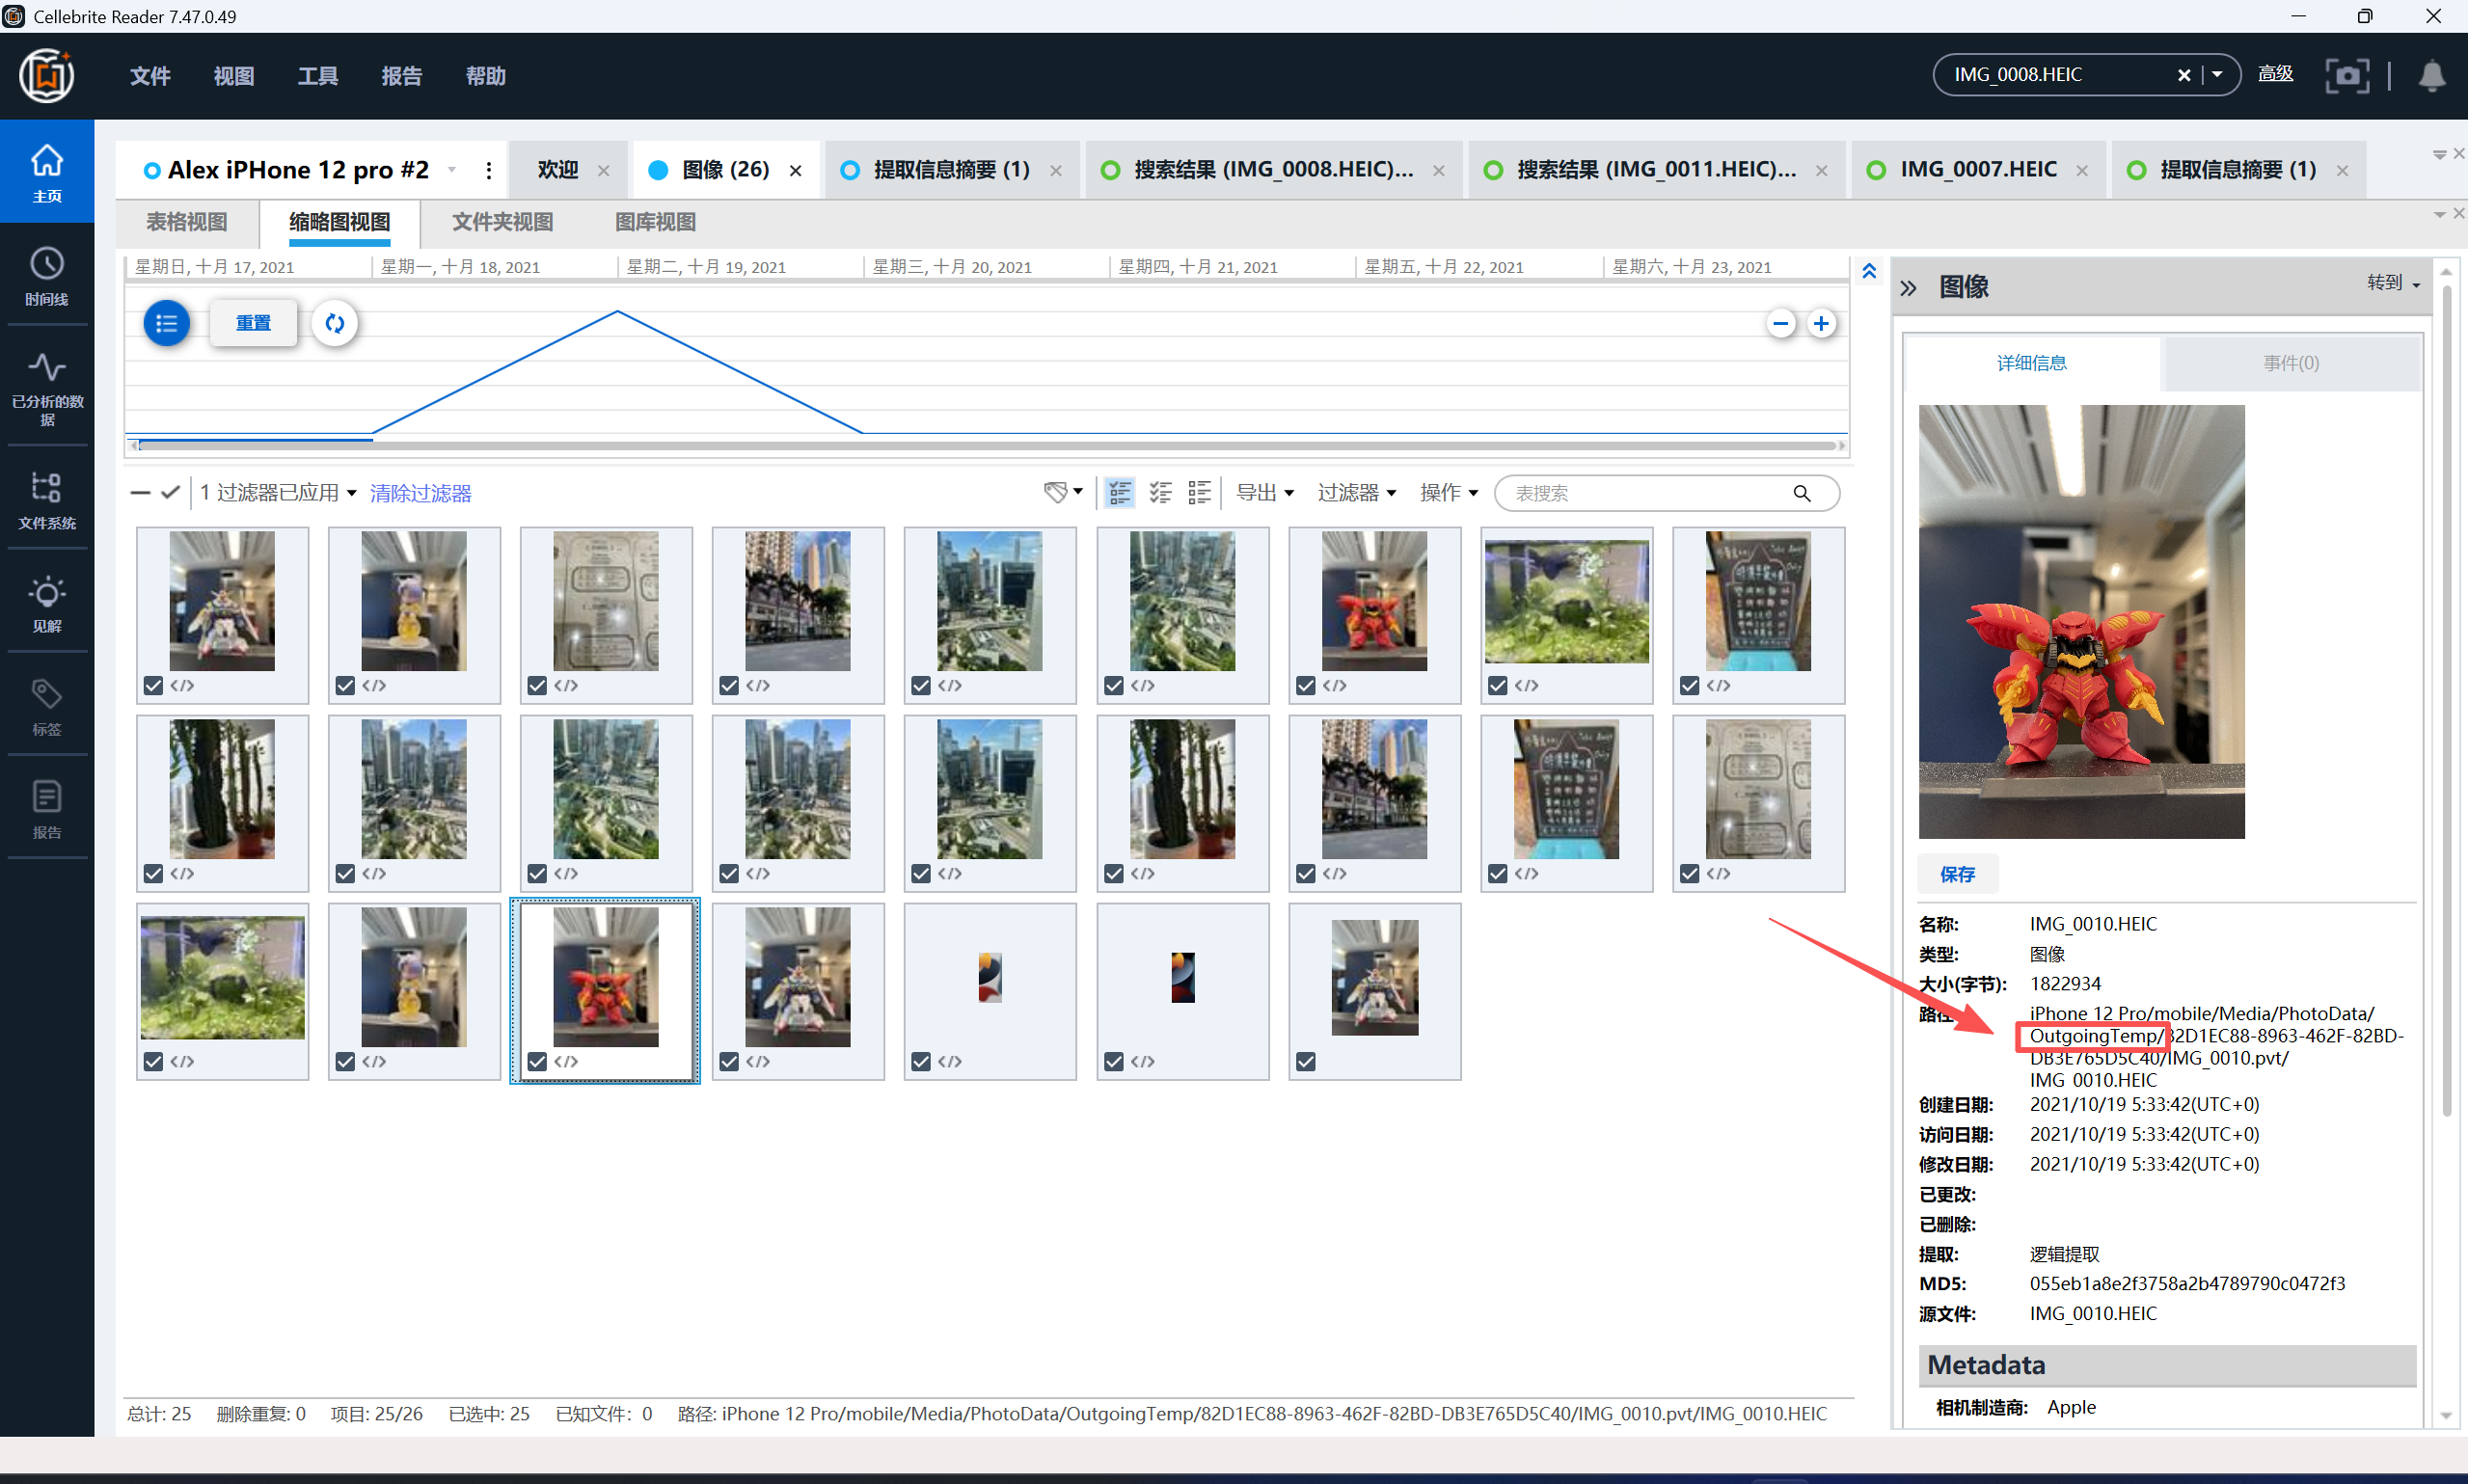Open the notifications bell icon

point(2431,75)
